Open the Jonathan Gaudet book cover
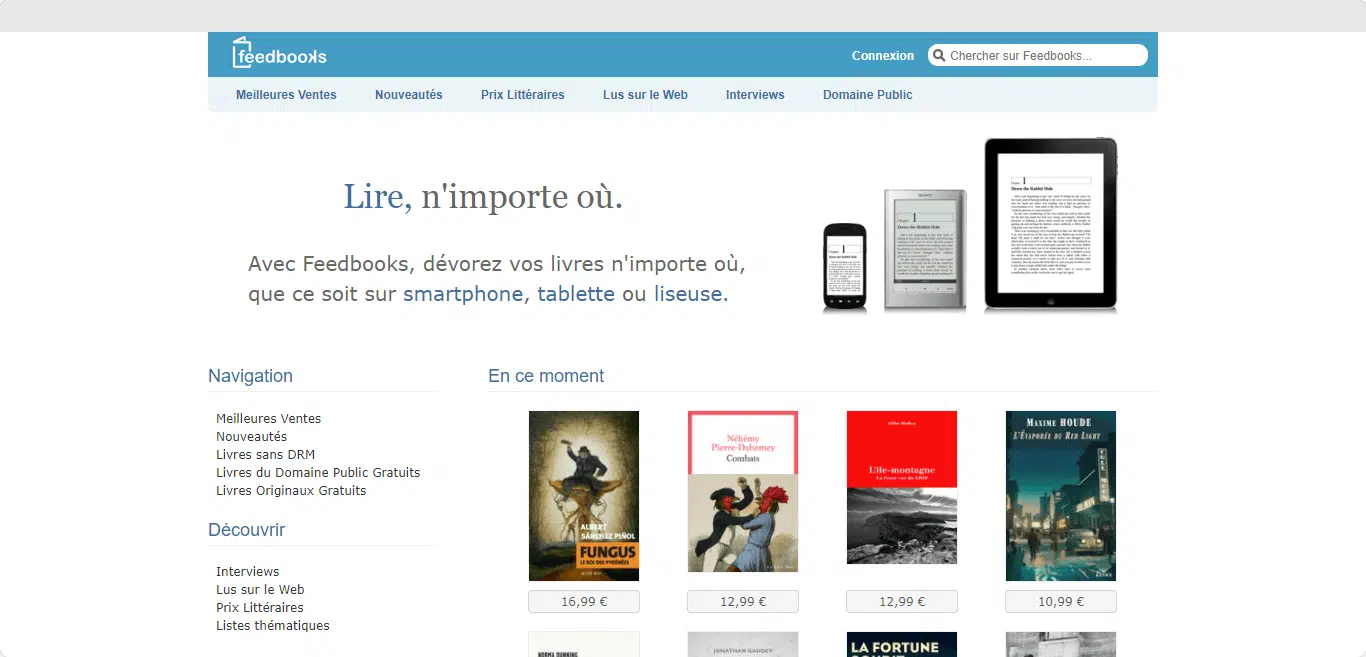 coord(743,644)
